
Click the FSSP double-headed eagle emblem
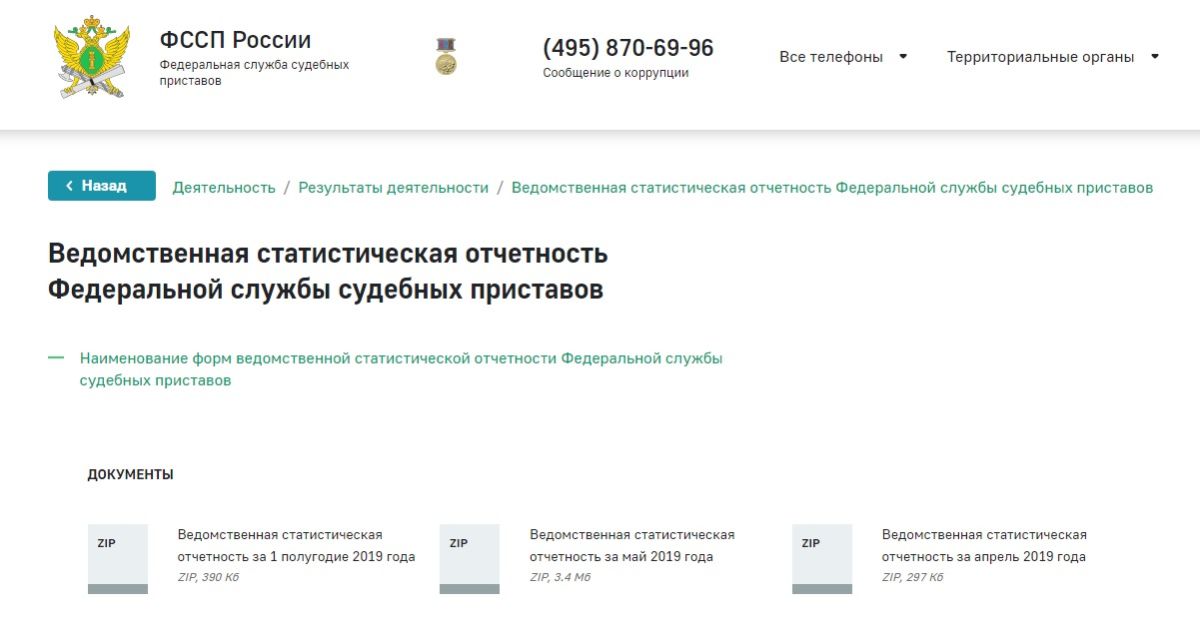coord(91,57)
